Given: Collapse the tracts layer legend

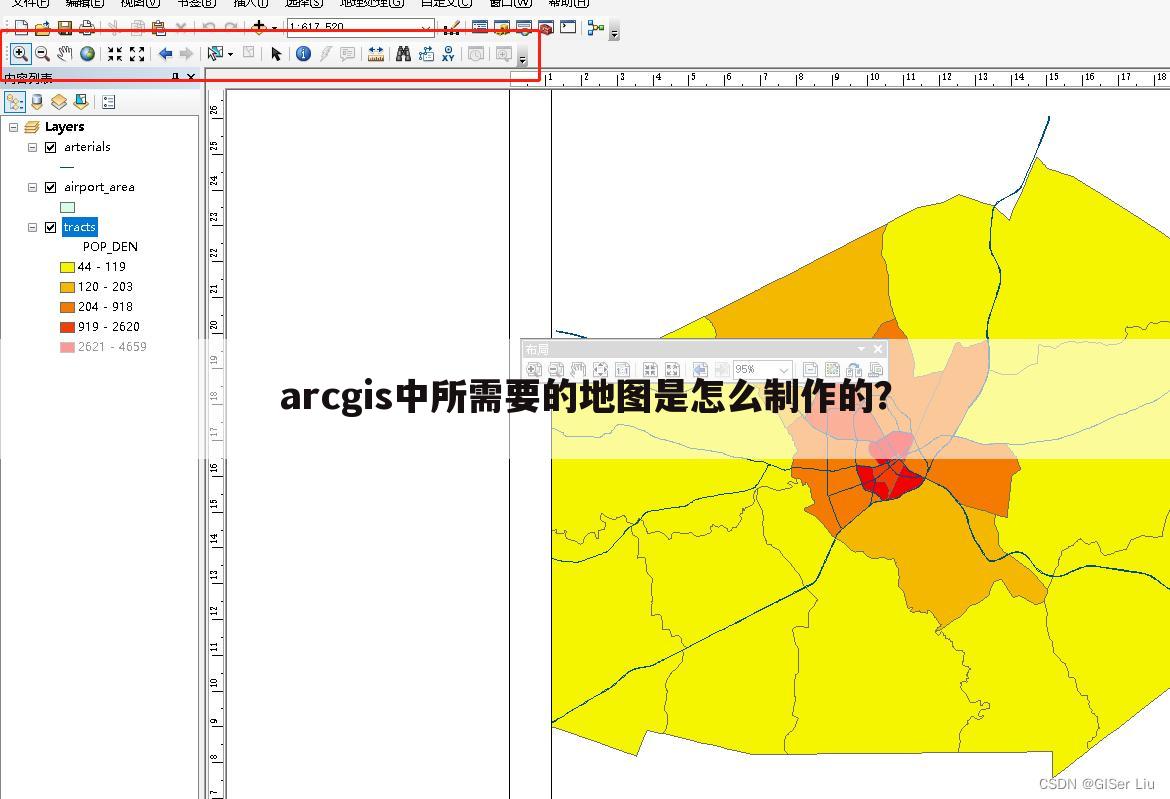Looking at the screenshot, I should (x=32, y=228).
